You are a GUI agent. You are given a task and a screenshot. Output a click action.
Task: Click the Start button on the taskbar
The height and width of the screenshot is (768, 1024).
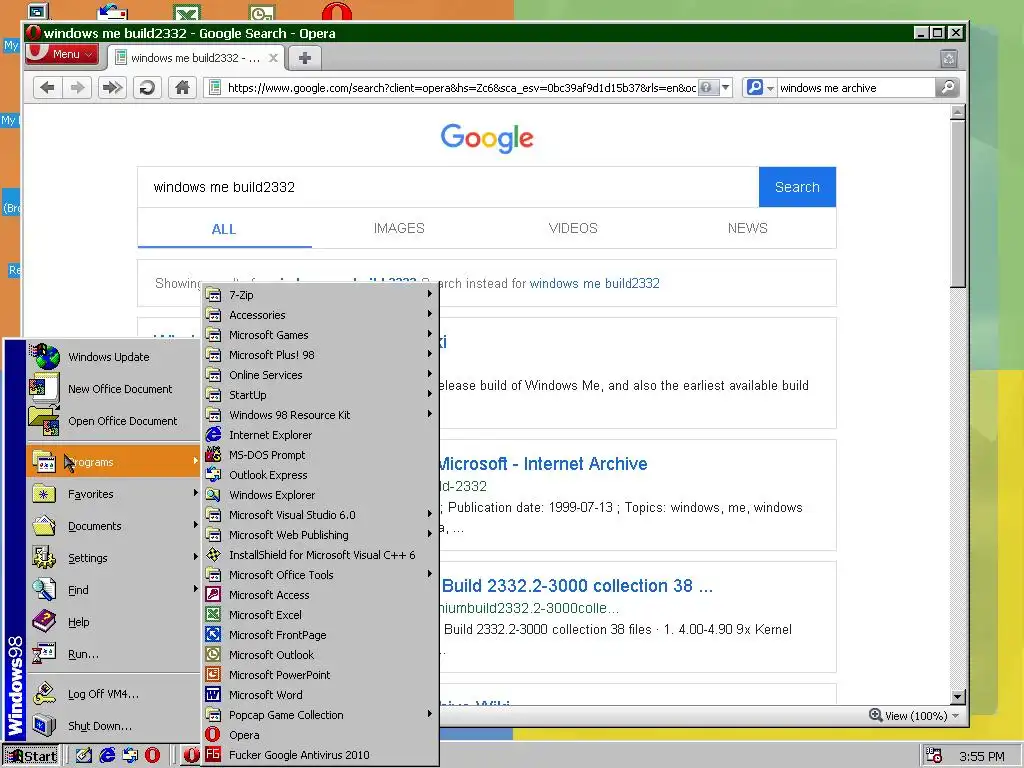click(31, 756)
